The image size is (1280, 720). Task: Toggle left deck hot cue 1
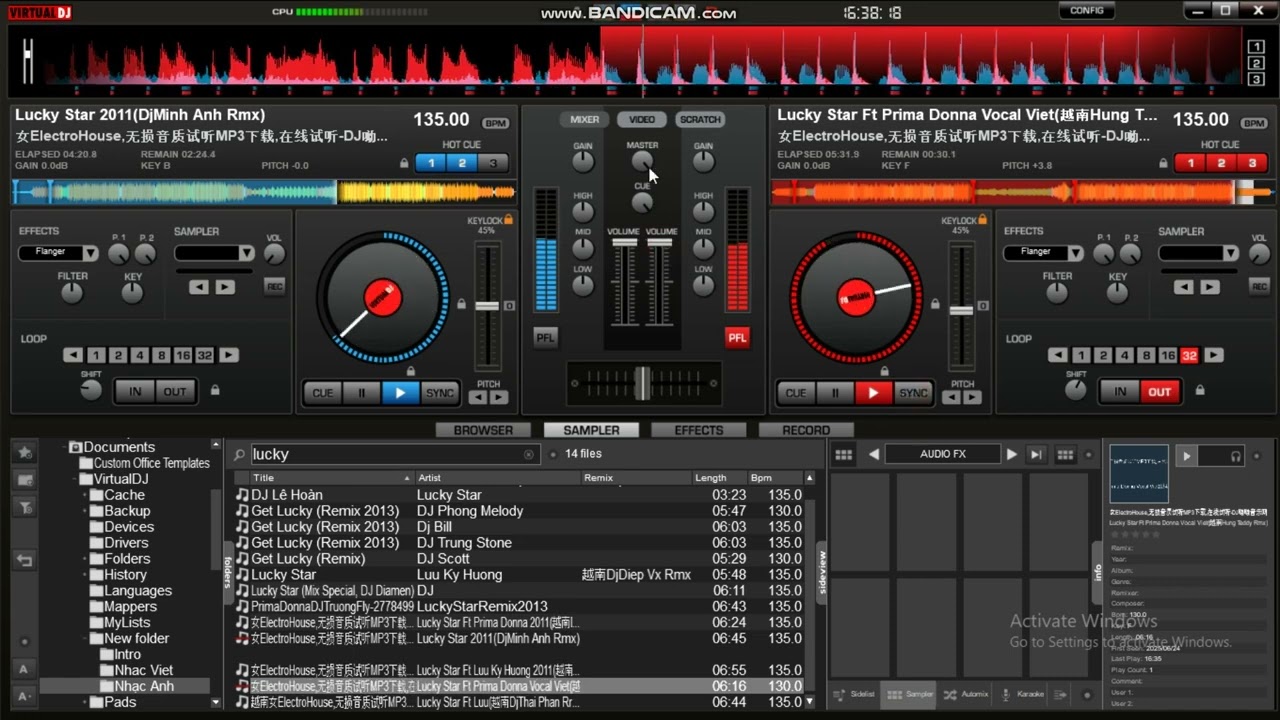[x=431, y=163]
